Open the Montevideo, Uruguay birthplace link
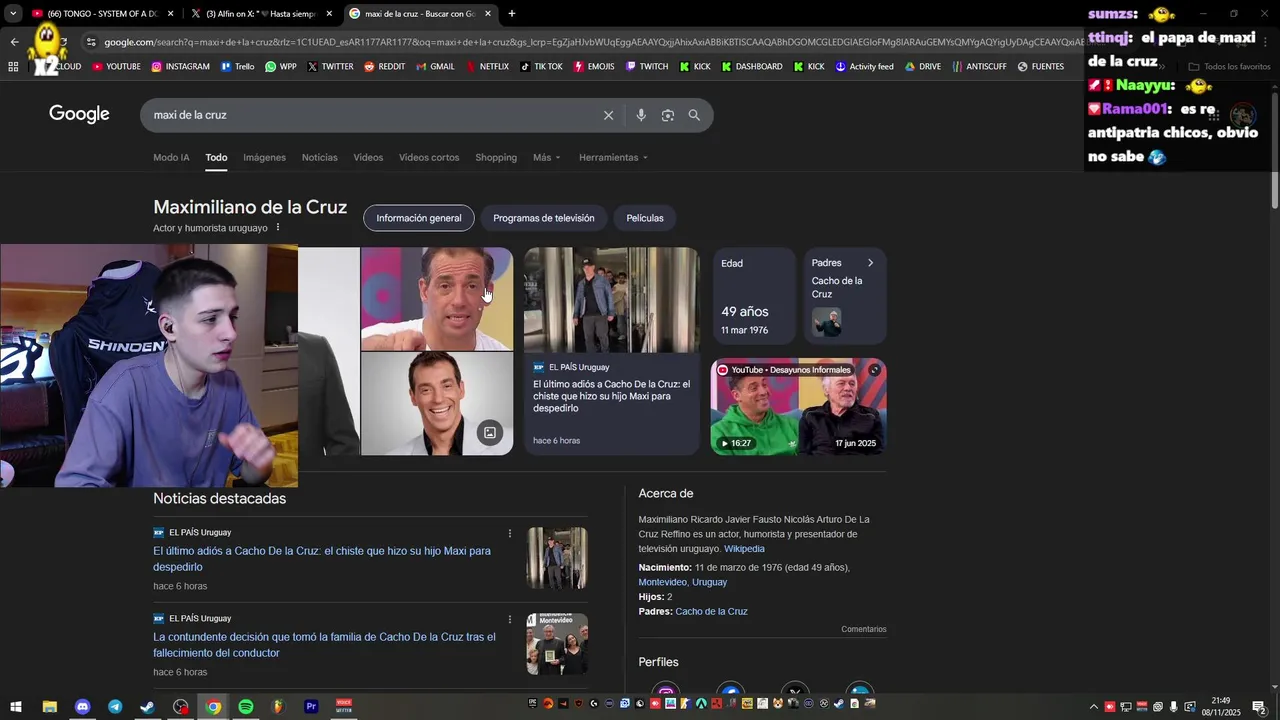Screen dimensions: 1280x720 (683, 582)
